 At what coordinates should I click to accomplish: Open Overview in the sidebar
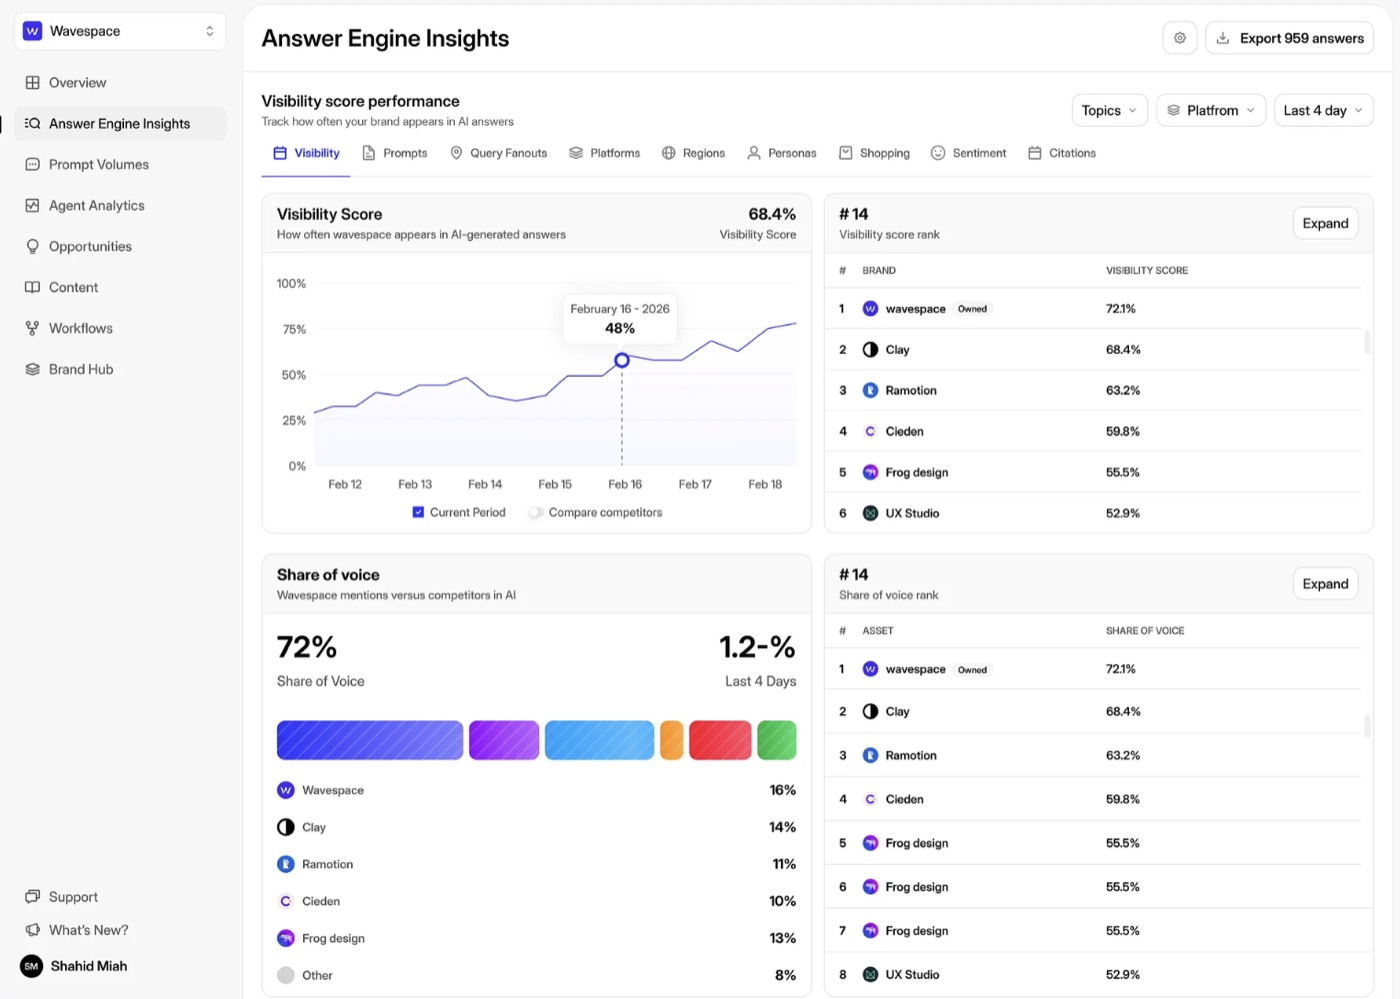[120, 83]
